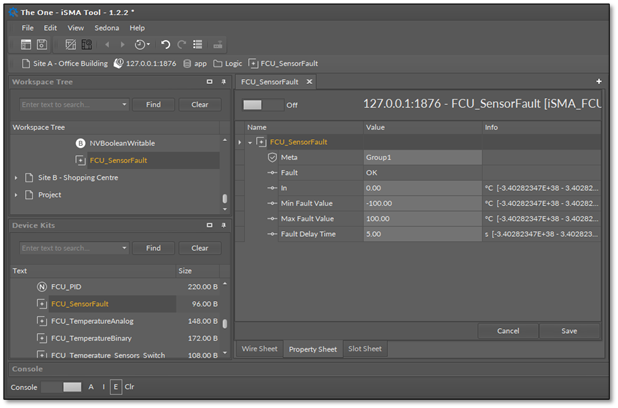
Task: Click the redo arrow in the toolbar
Action: click(x=181, y=45)
